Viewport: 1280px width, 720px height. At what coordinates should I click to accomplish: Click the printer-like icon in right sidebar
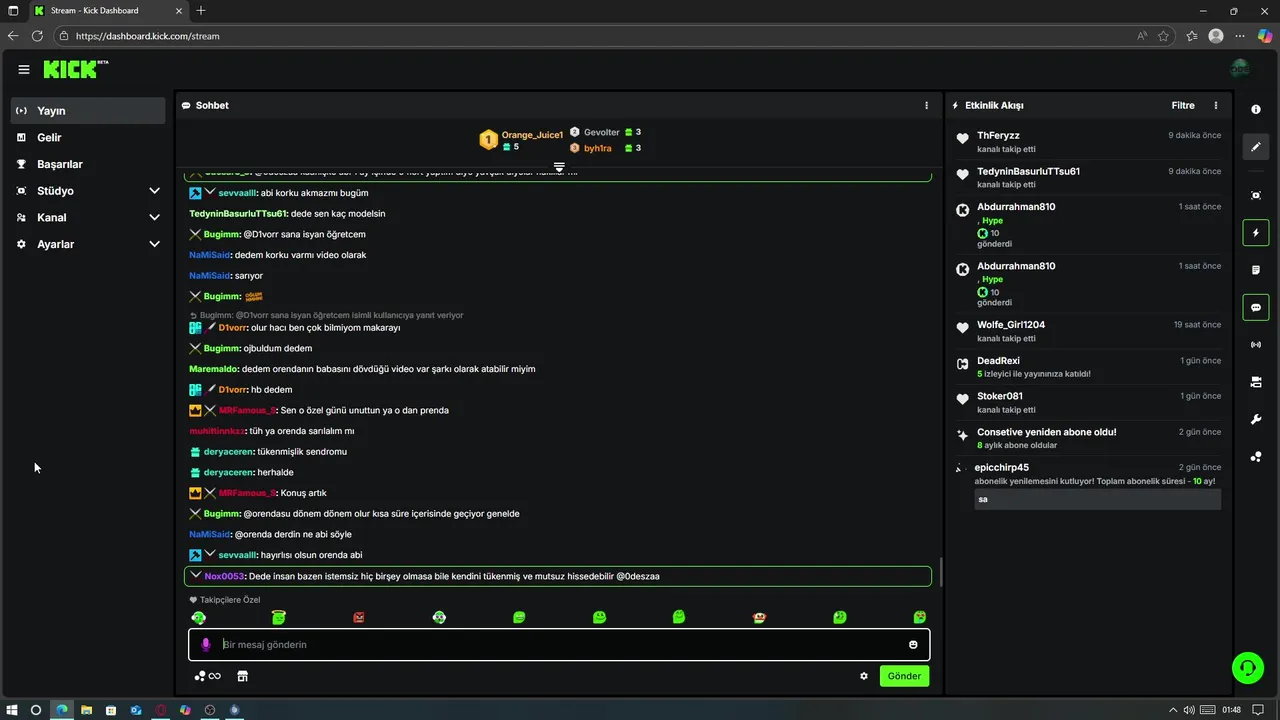(1256, 382)
